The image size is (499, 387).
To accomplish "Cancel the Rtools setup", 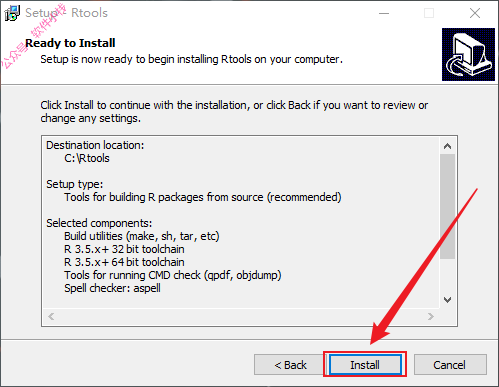I will [450, 365].
